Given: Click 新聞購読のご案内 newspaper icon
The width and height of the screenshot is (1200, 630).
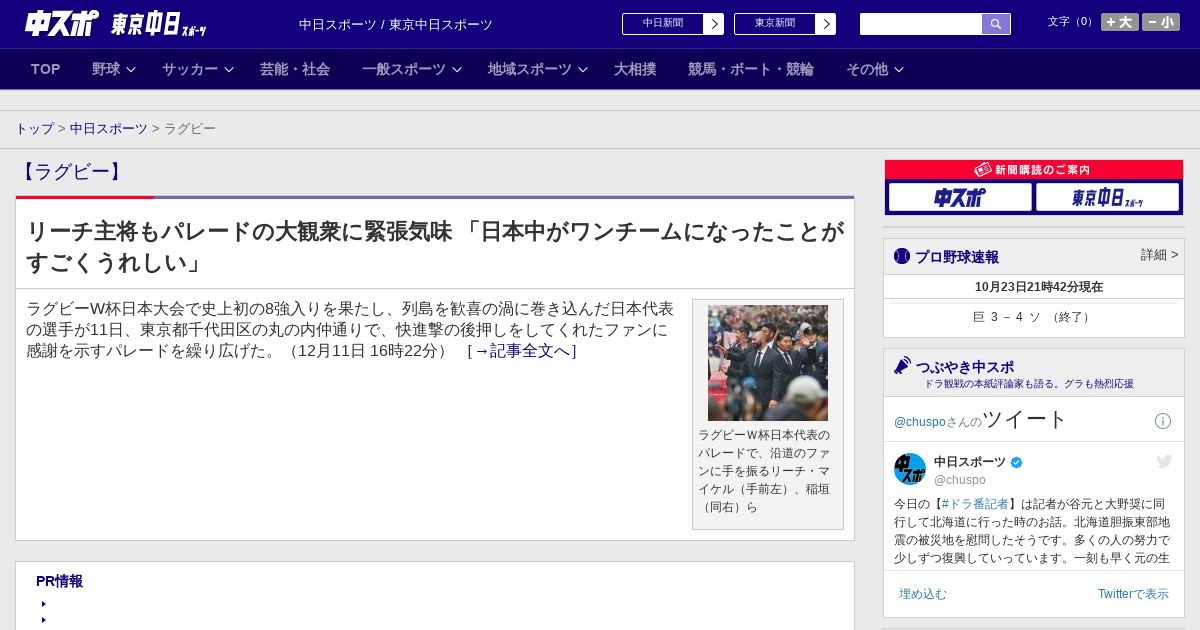Looking at the screenshot, I should point(983,170).
